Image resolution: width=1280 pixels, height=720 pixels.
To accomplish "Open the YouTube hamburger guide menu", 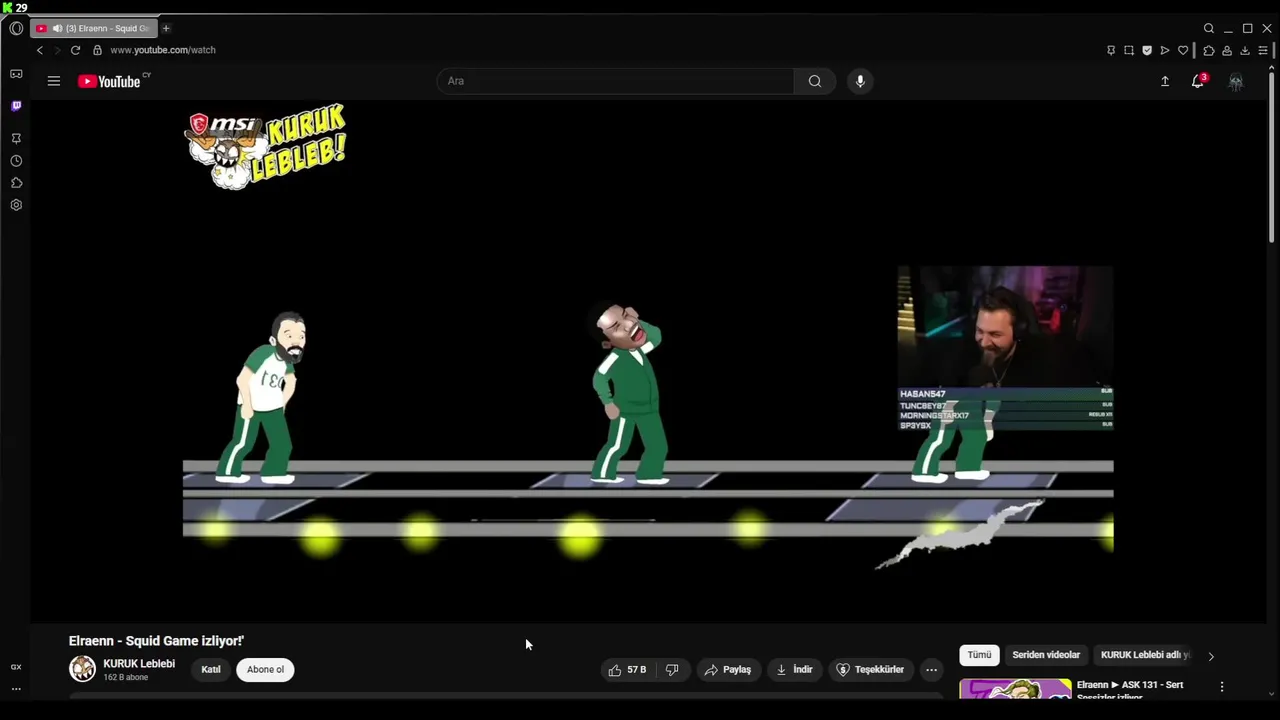I will tap(54, 81).
